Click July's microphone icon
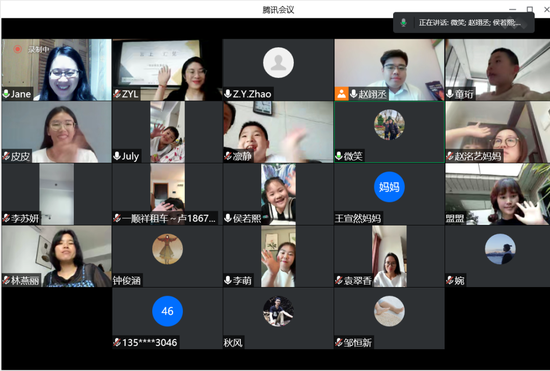This screenshot has height=371, width=550. pyautogui.click(x=117, y=156)
